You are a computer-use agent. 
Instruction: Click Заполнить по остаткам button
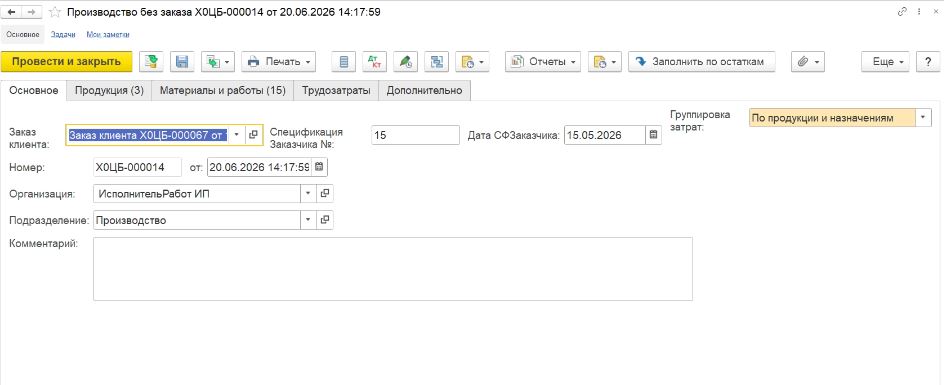[x=701, y=61]
